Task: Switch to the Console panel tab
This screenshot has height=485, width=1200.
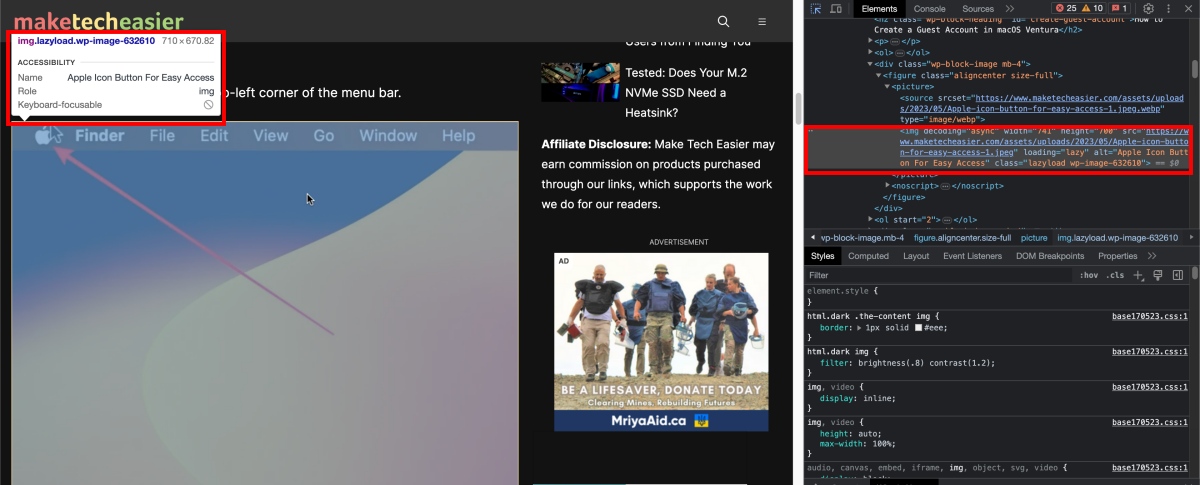Action: (x=929, y=9)
